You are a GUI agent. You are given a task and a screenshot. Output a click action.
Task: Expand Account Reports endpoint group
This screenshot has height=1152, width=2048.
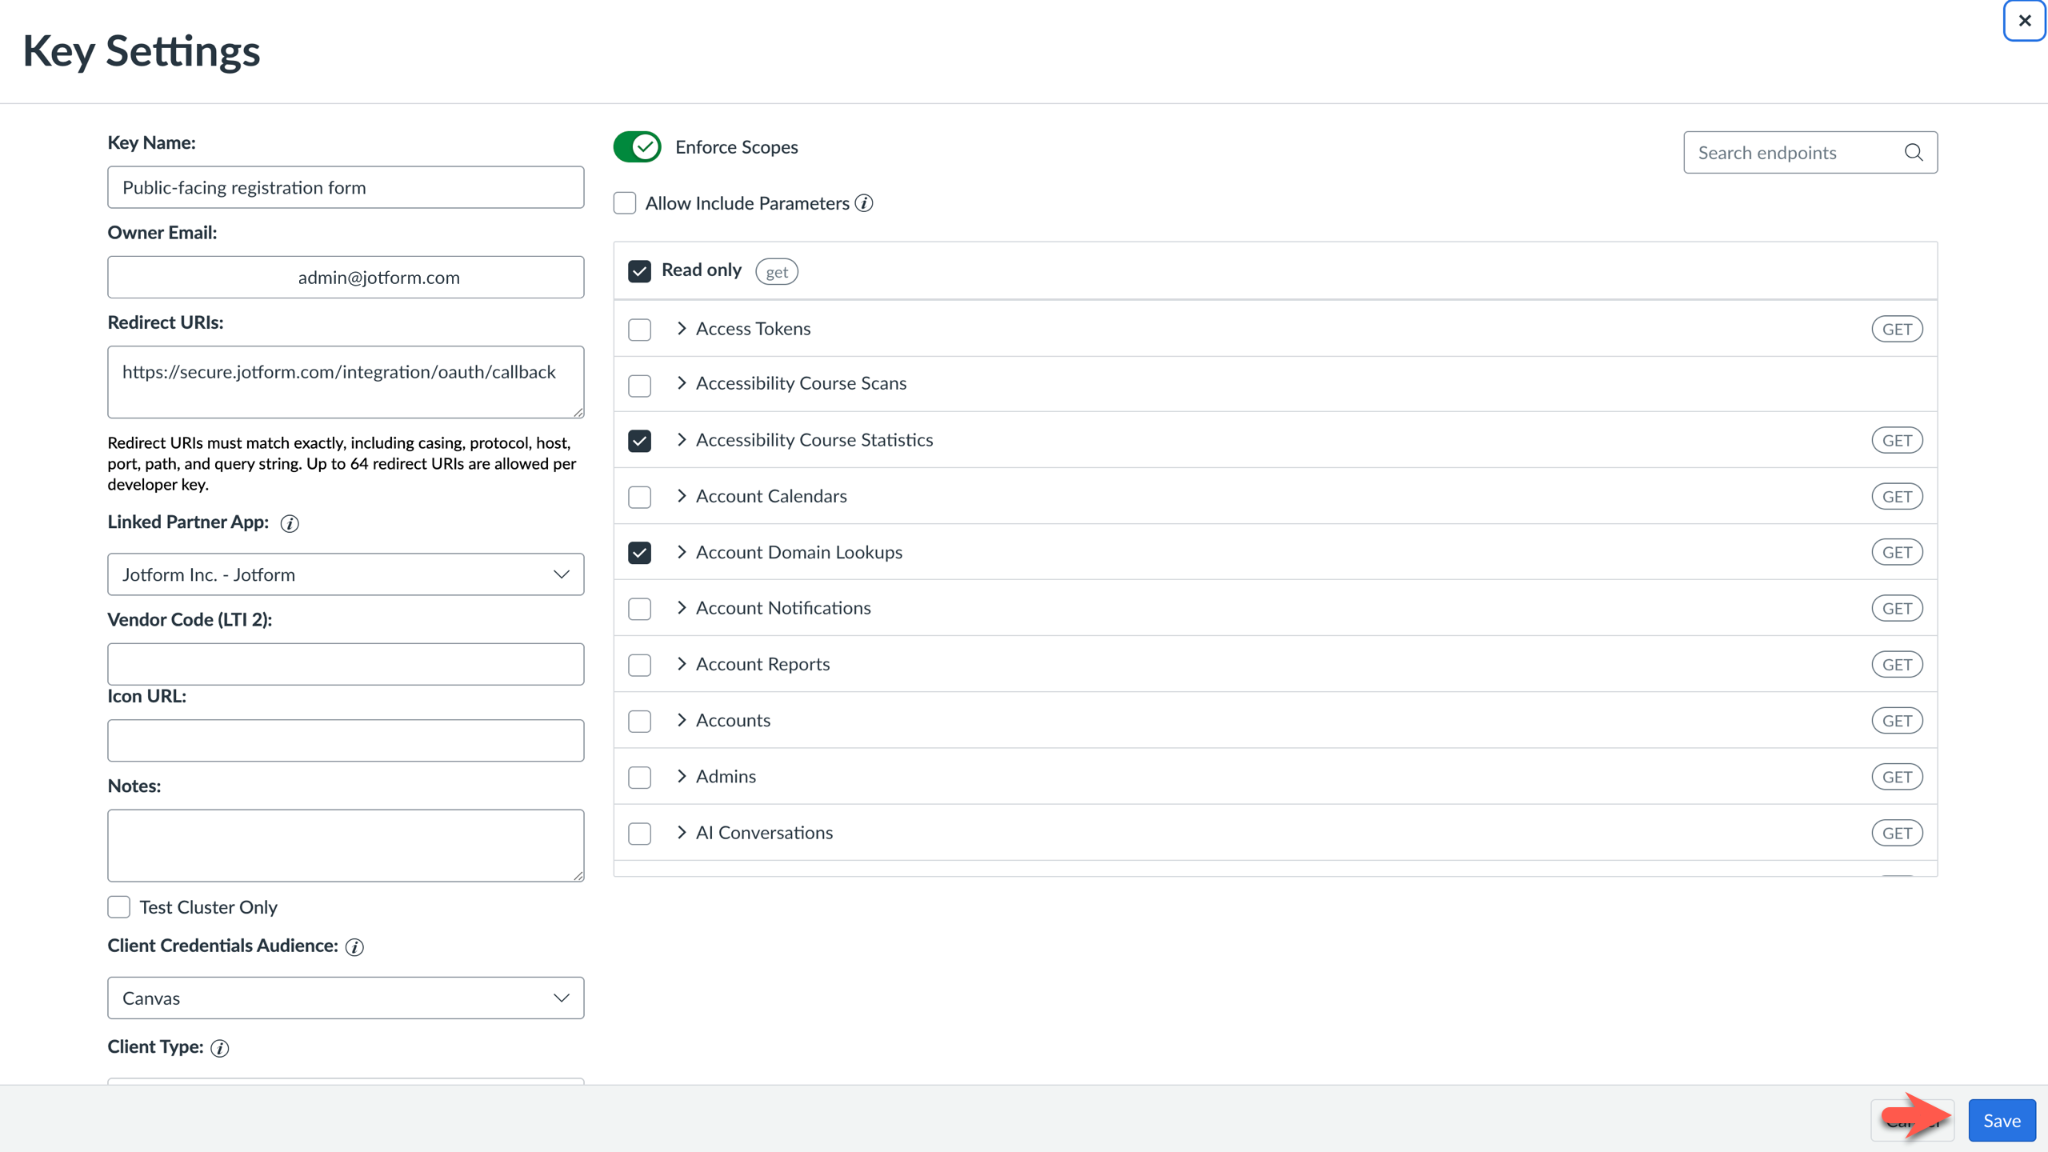tap(682, 664)
